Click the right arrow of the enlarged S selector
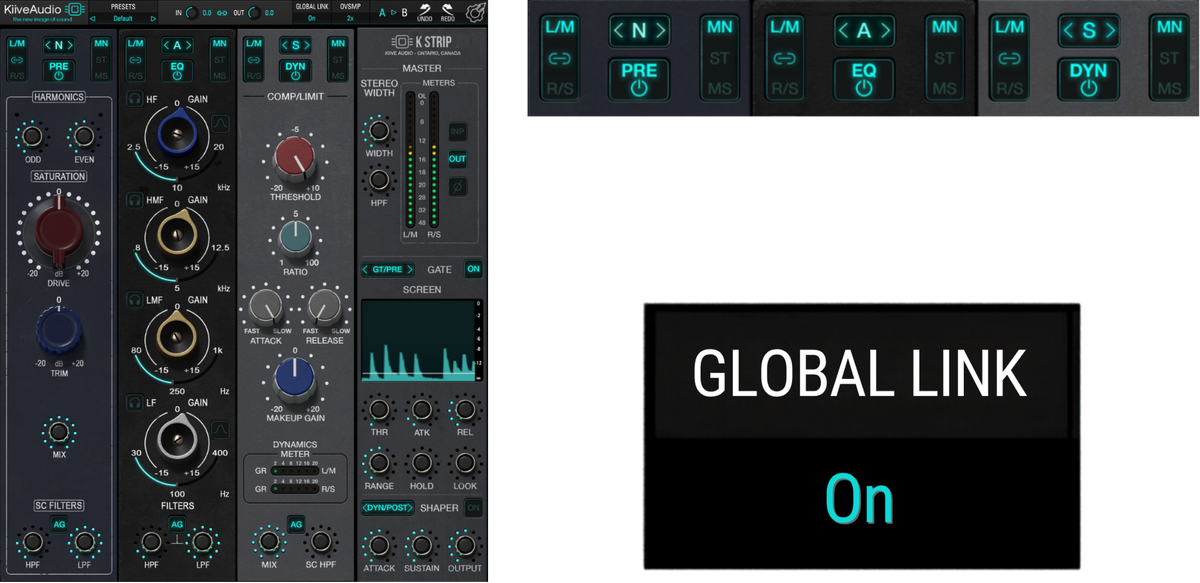 [x=1109, y=31]
